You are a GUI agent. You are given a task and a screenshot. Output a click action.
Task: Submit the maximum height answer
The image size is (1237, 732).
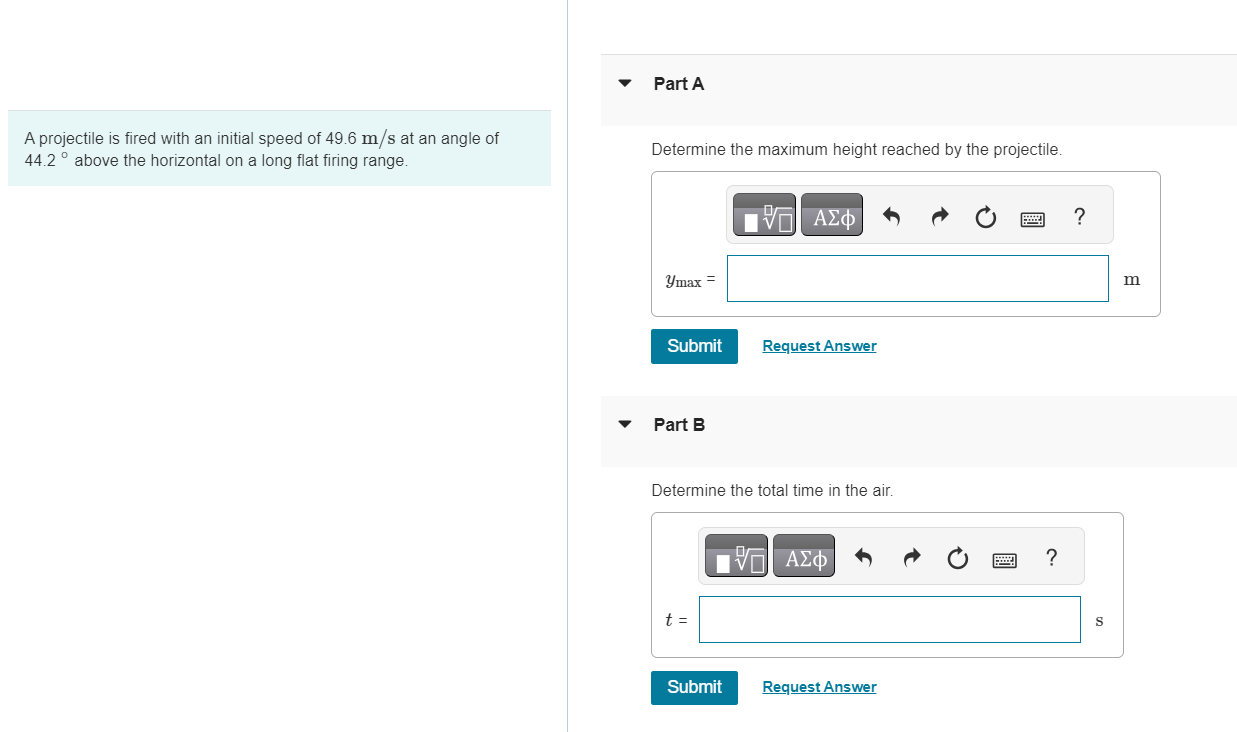694,346
